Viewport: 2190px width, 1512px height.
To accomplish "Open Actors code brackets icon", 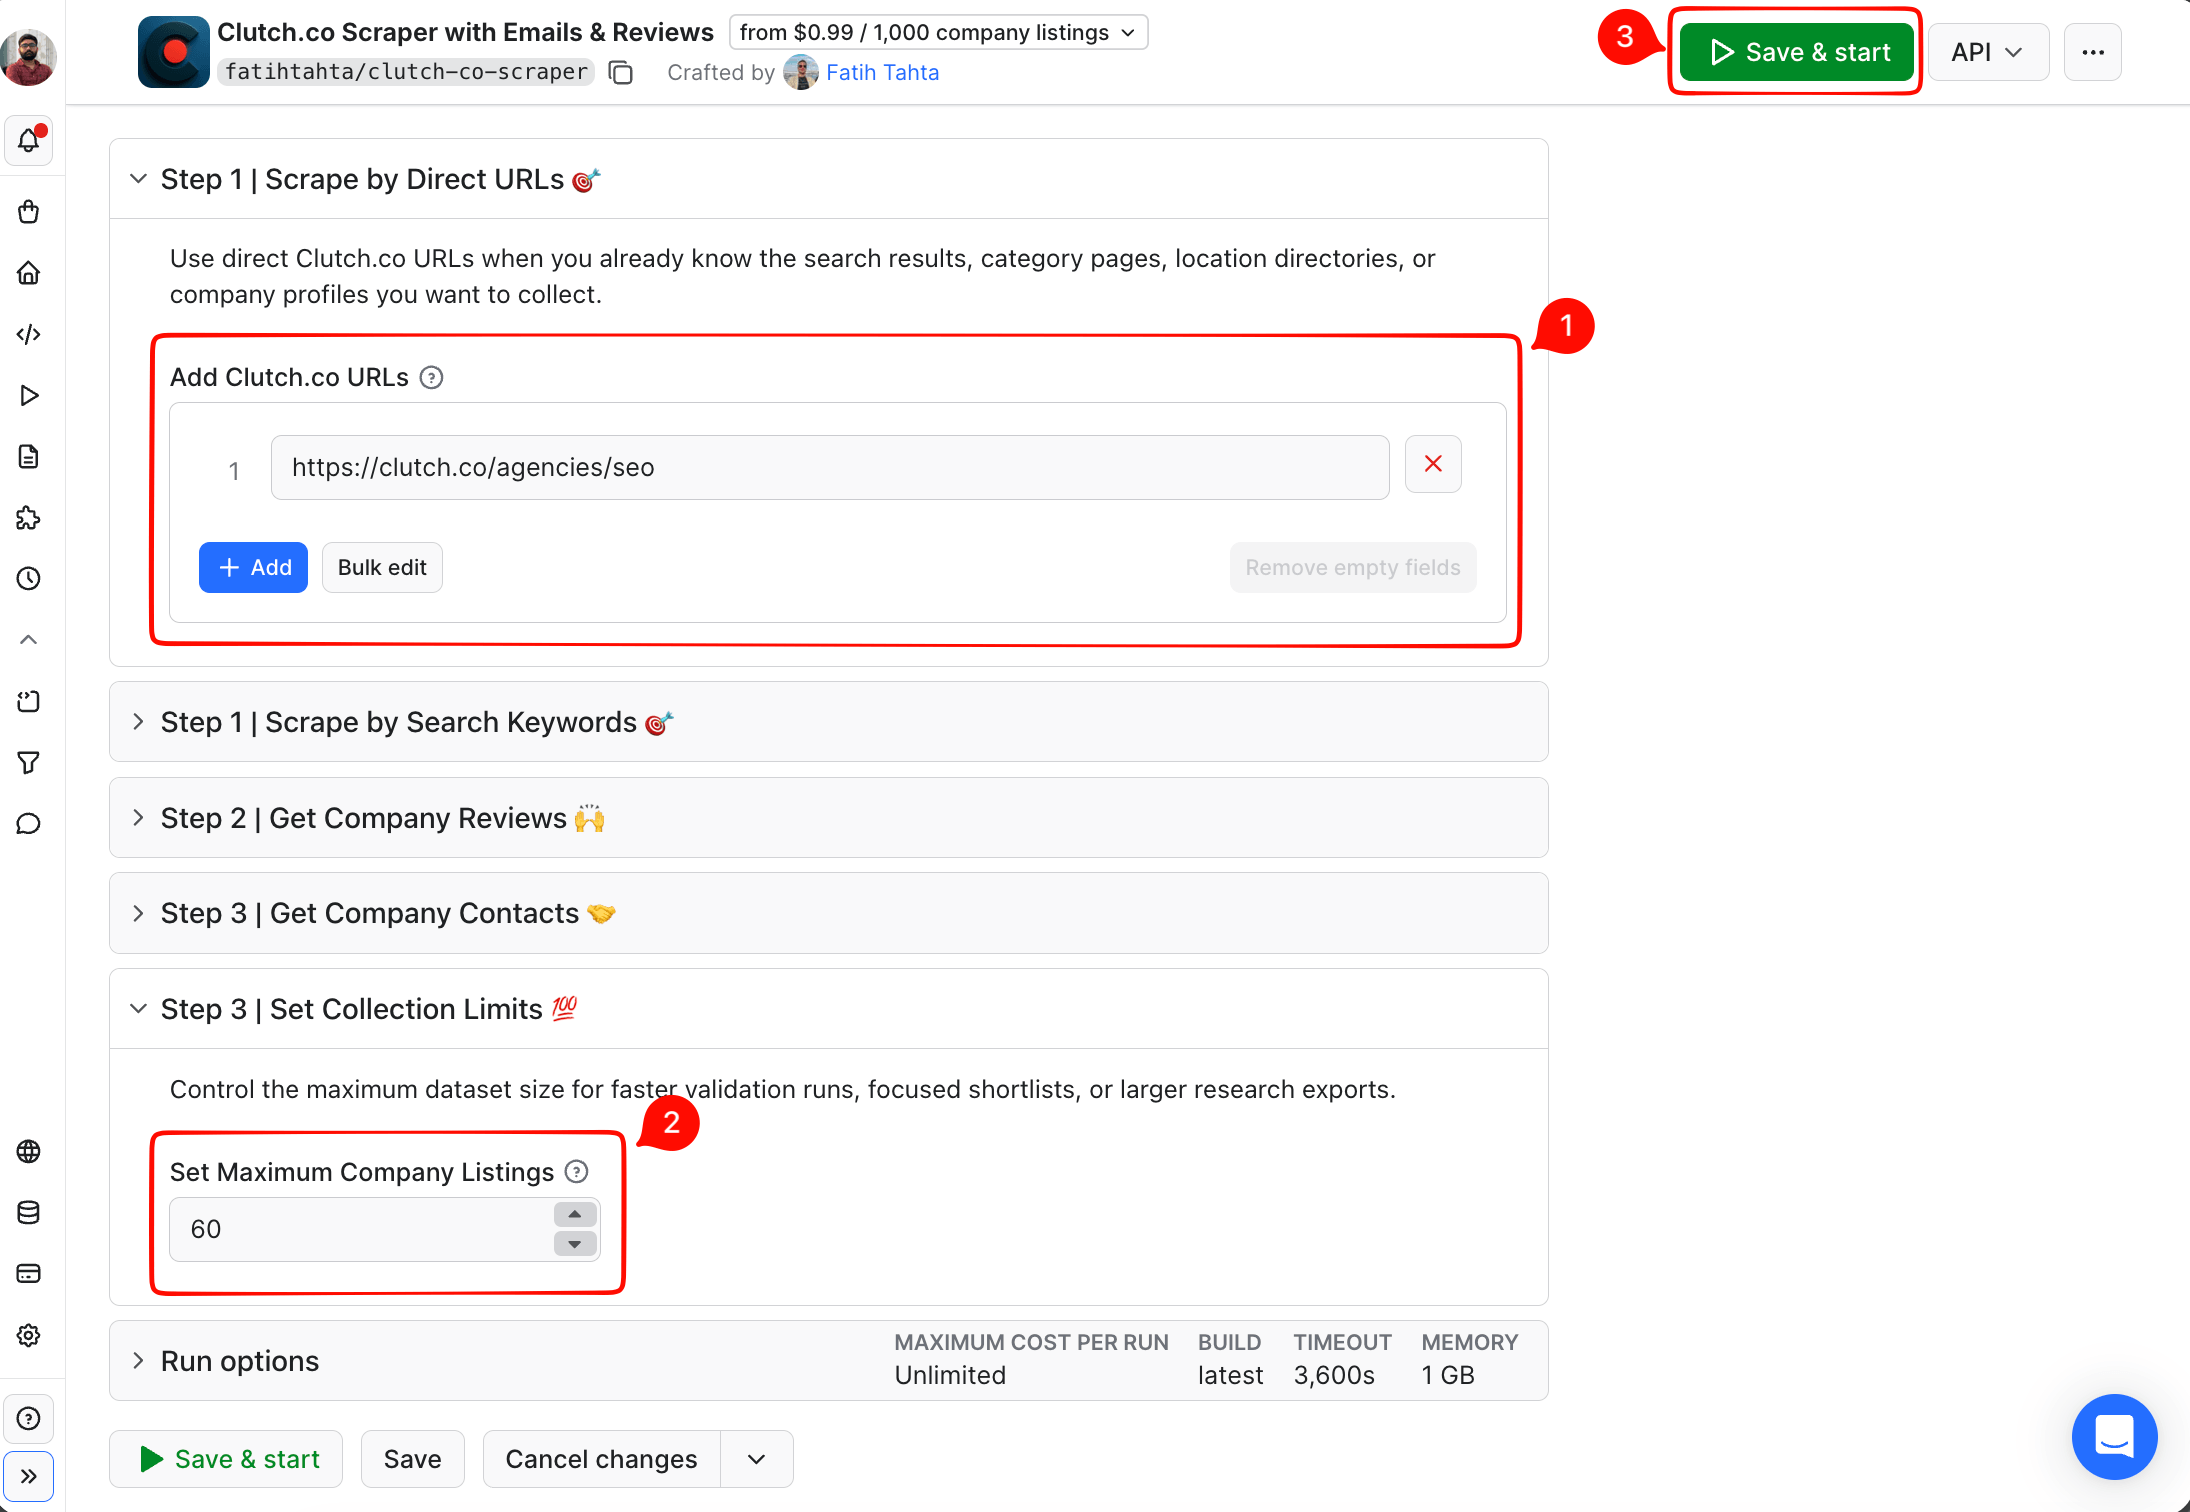I will [x=29, y=334].
